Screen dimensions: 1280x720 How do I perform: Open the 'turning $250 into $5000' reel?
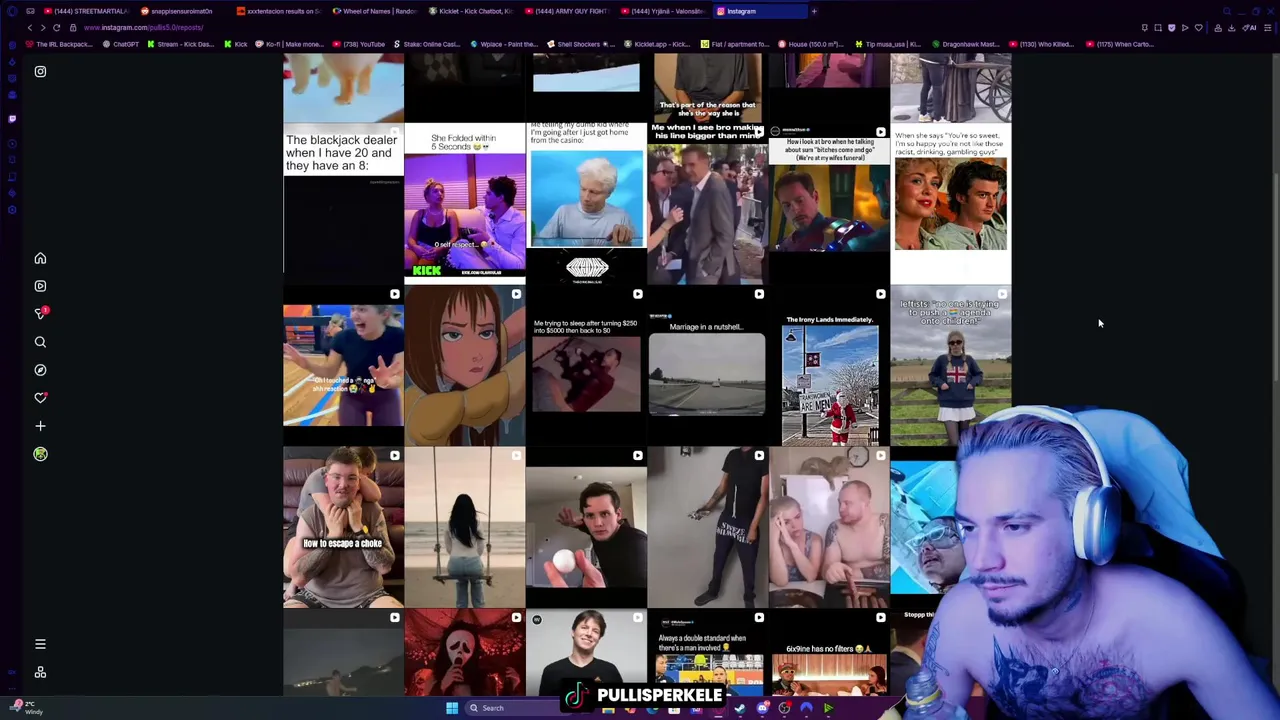tap(586, 366)
